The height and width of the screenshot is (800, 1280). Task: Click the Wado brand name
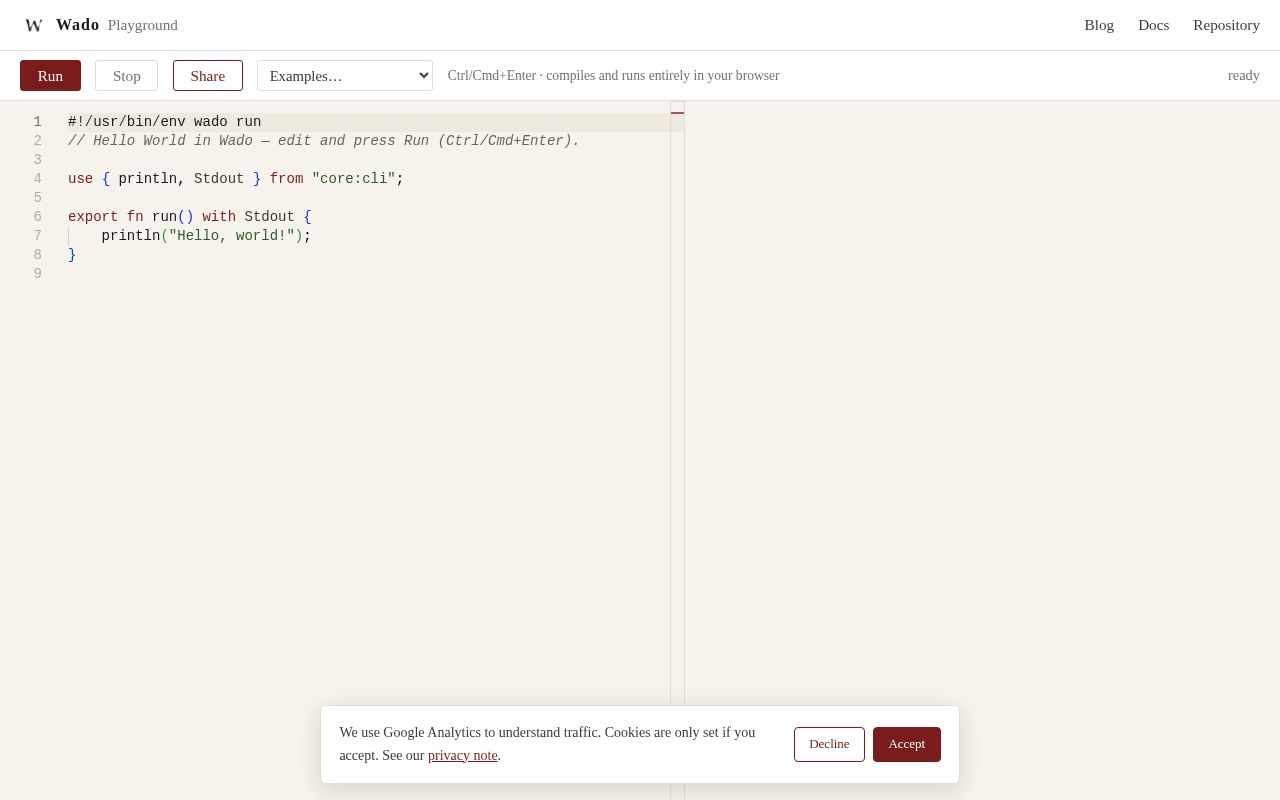78,25
